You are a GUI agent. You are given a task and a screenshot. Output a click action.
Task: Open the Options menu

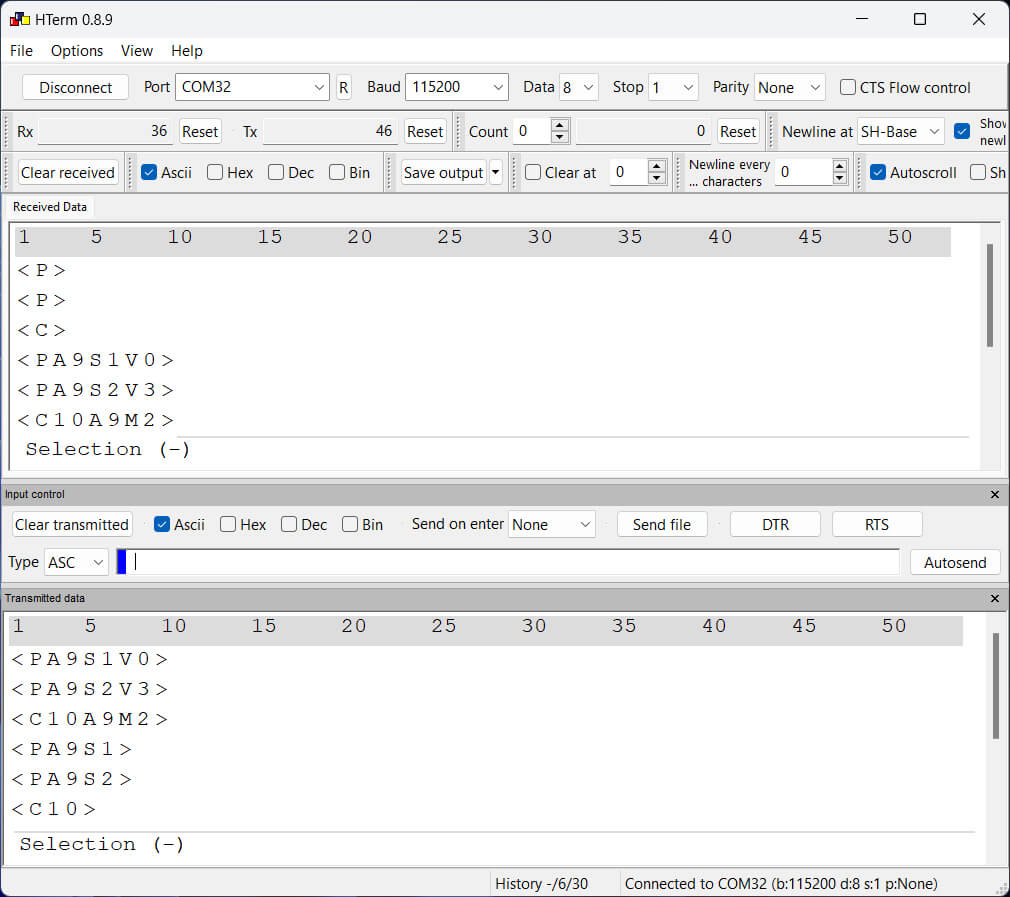[x=77, y=50]
